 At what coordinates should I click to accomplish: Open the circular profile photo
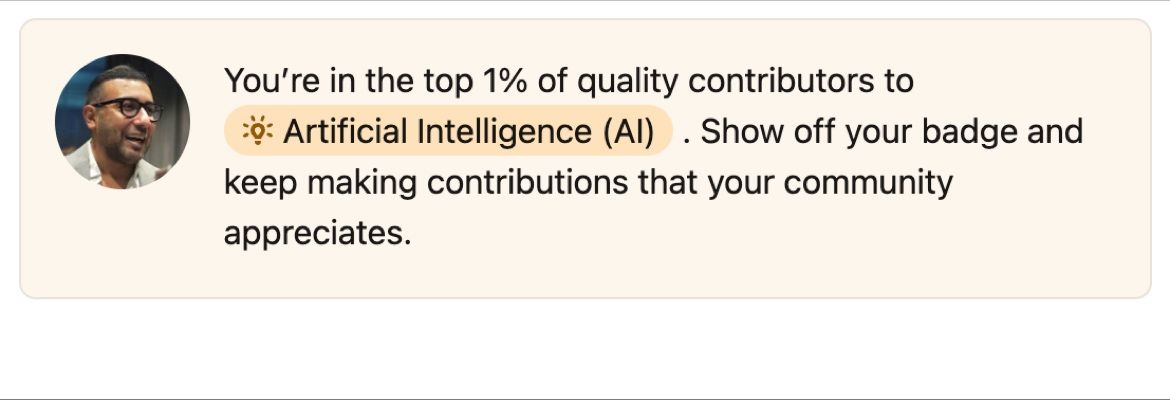(x=122, y=122)
